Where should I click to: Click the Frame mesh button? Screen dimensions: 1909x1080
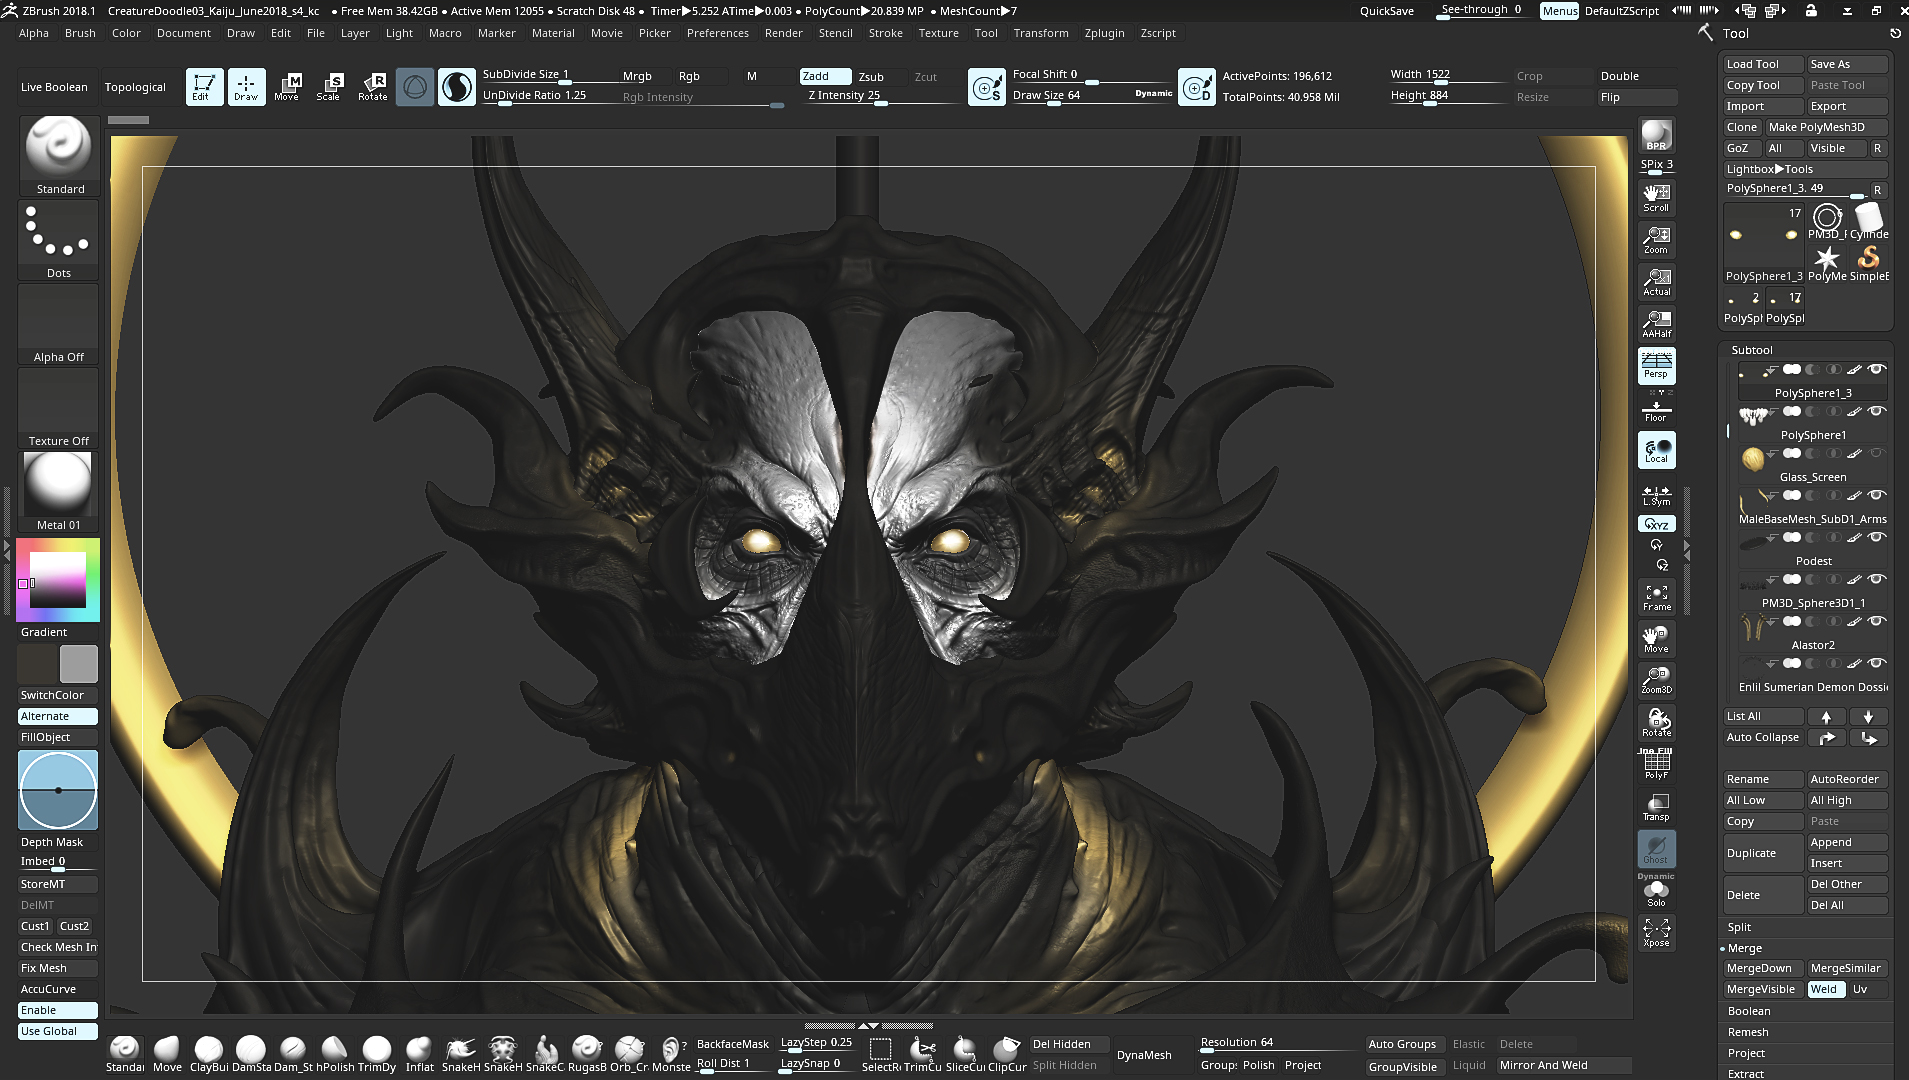(x=1656, y=597)
